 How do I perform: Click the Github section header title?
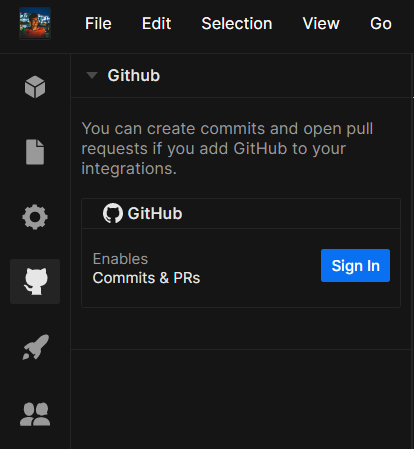(x=134, y=75)
